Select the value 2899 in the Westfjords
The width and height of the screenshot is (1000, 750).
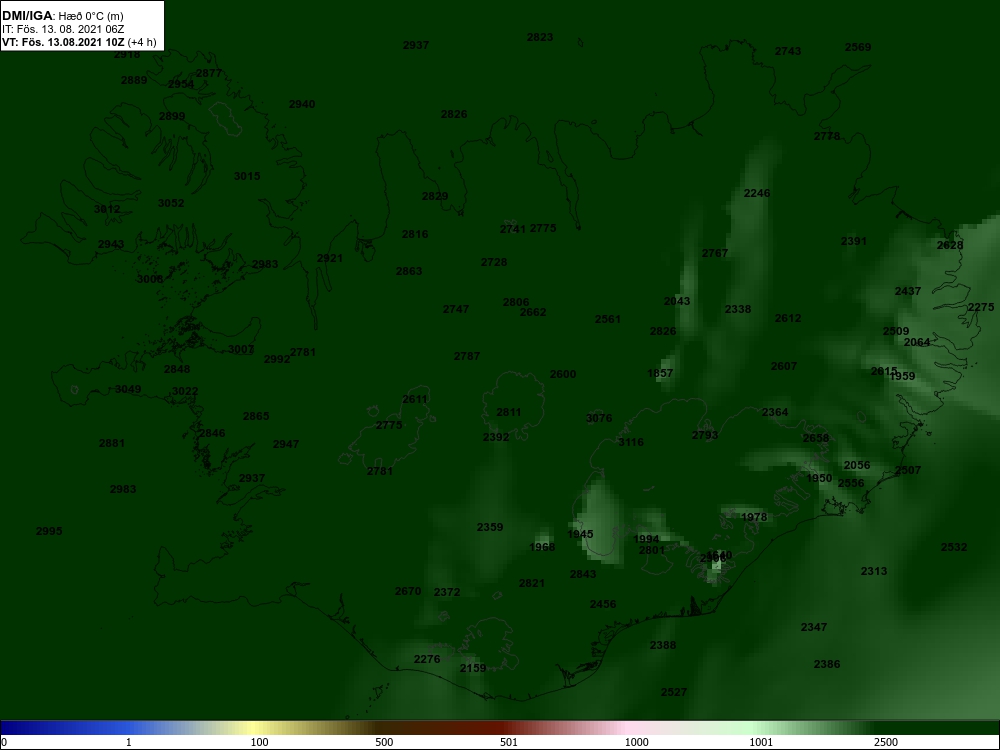[172, 116]
